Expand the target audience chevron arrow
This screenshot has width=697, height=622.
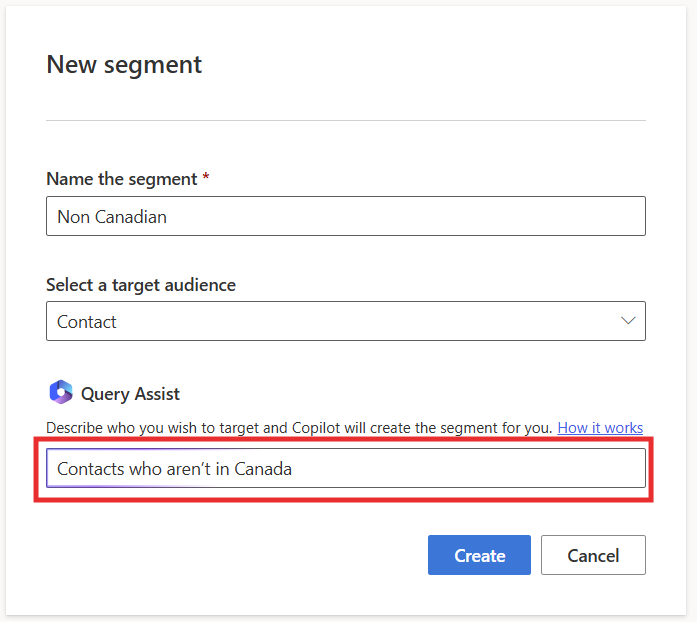pyautogui.click(x=628, y=321)
